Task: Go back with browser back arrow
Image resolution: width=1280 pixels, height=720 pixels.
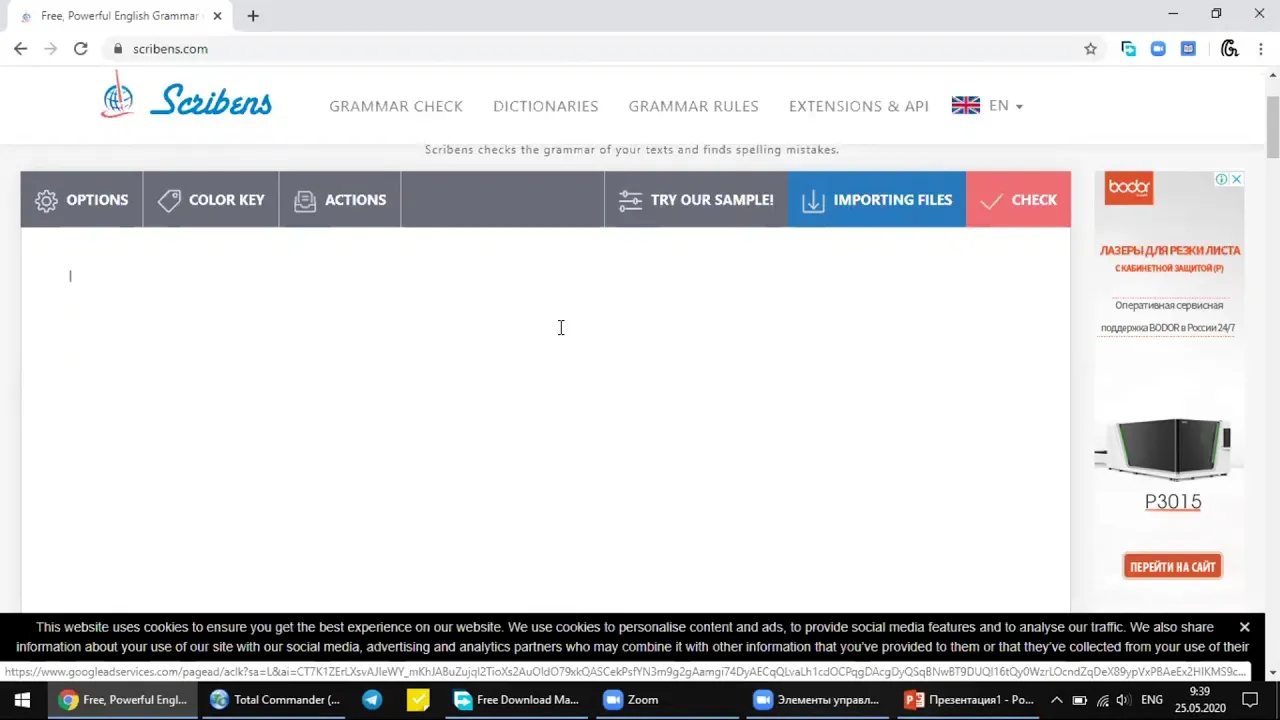Action: coord(21,48)
